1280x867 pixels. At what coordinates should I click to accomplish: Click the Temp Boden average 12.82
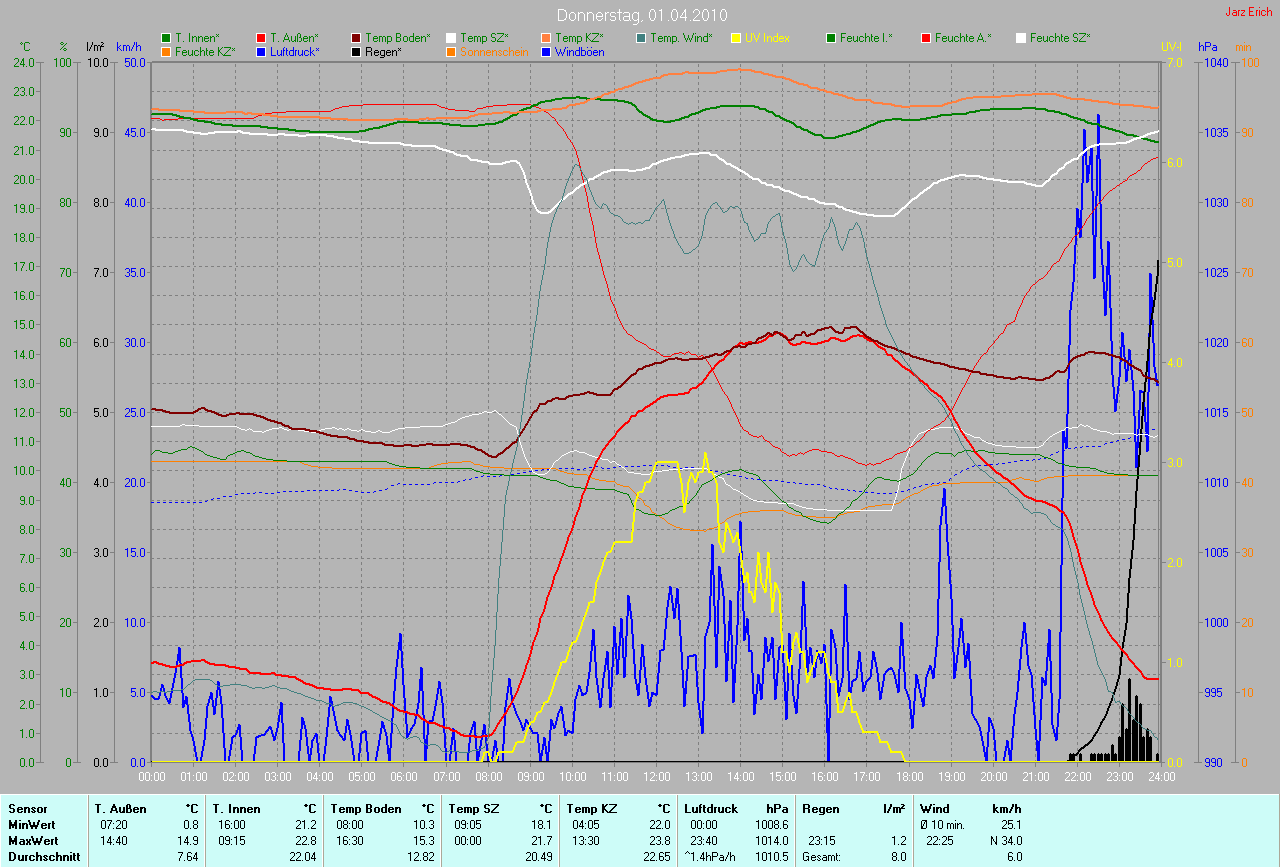pyautogui.click(x=422, y=857)
